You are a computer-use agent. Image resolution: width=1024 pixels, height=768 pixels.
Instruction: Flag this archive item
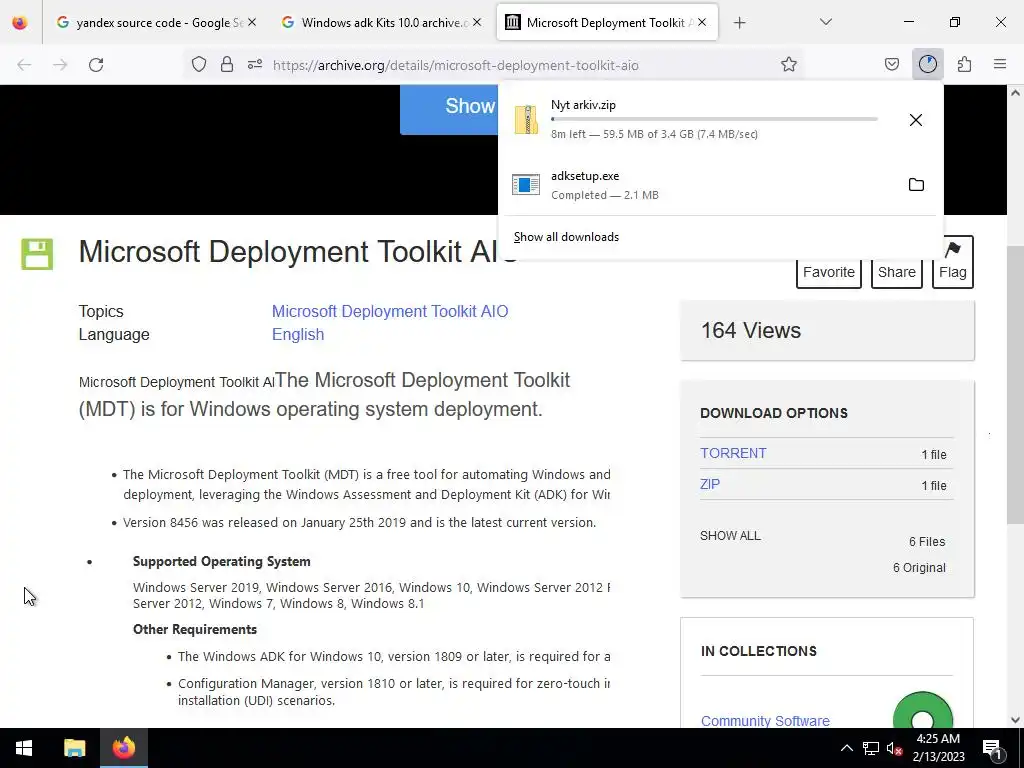tap(953, 263)
